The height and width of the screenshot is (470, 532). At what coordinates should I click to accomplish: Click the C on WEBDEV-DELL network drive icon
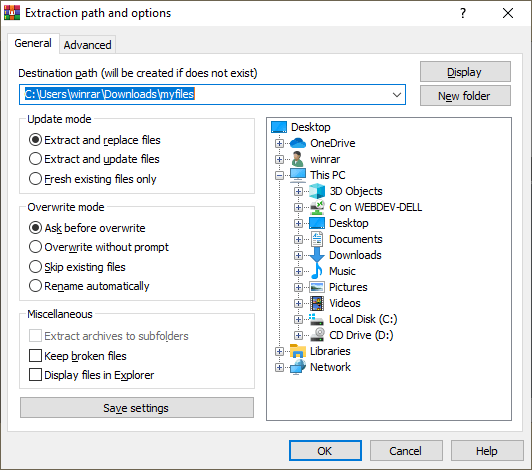click(x=317, y=207)
